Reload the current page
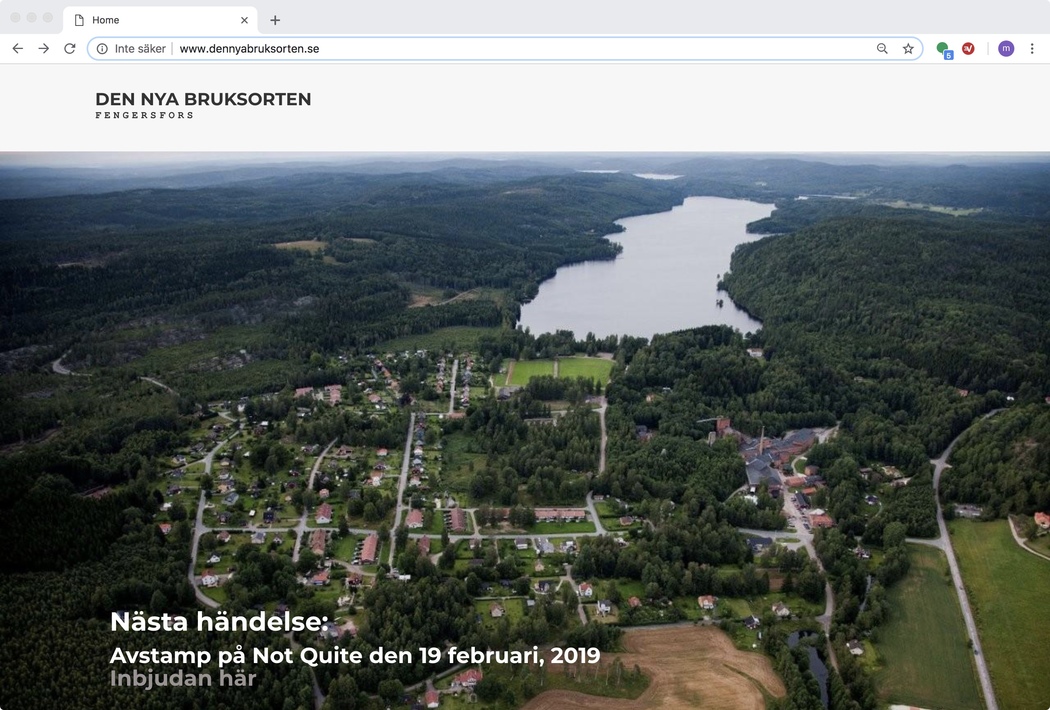The width and height of the screenshot is (1050, 710). [x=70, y=48]
